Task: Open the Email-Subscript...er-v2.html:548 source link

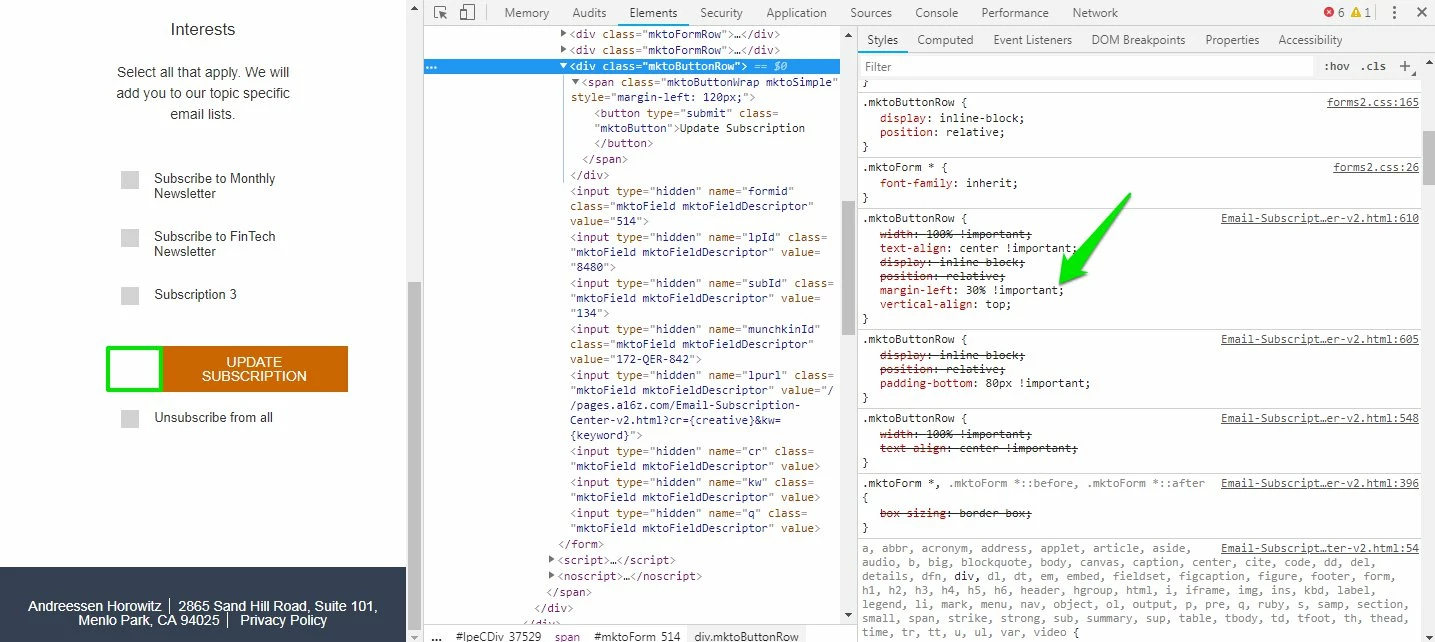Action: (x=1319, y=418)
